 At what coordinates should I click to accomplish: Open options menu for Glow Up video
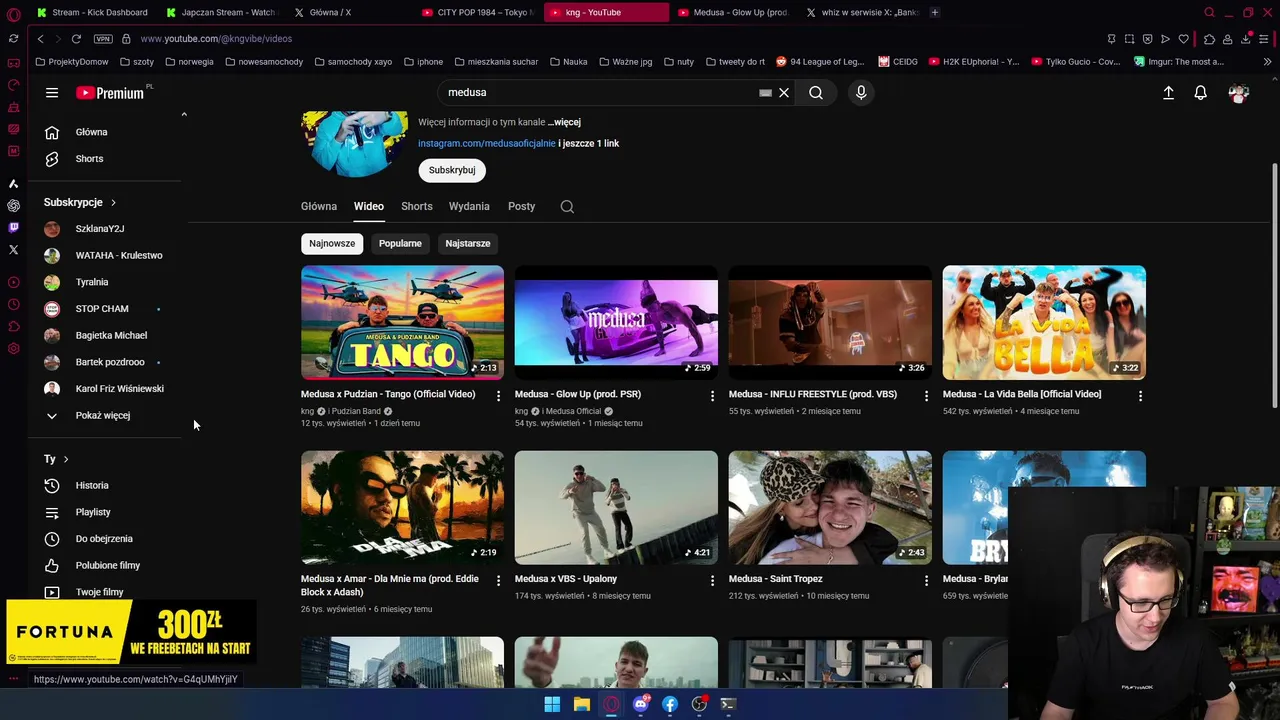coord(712,396)
